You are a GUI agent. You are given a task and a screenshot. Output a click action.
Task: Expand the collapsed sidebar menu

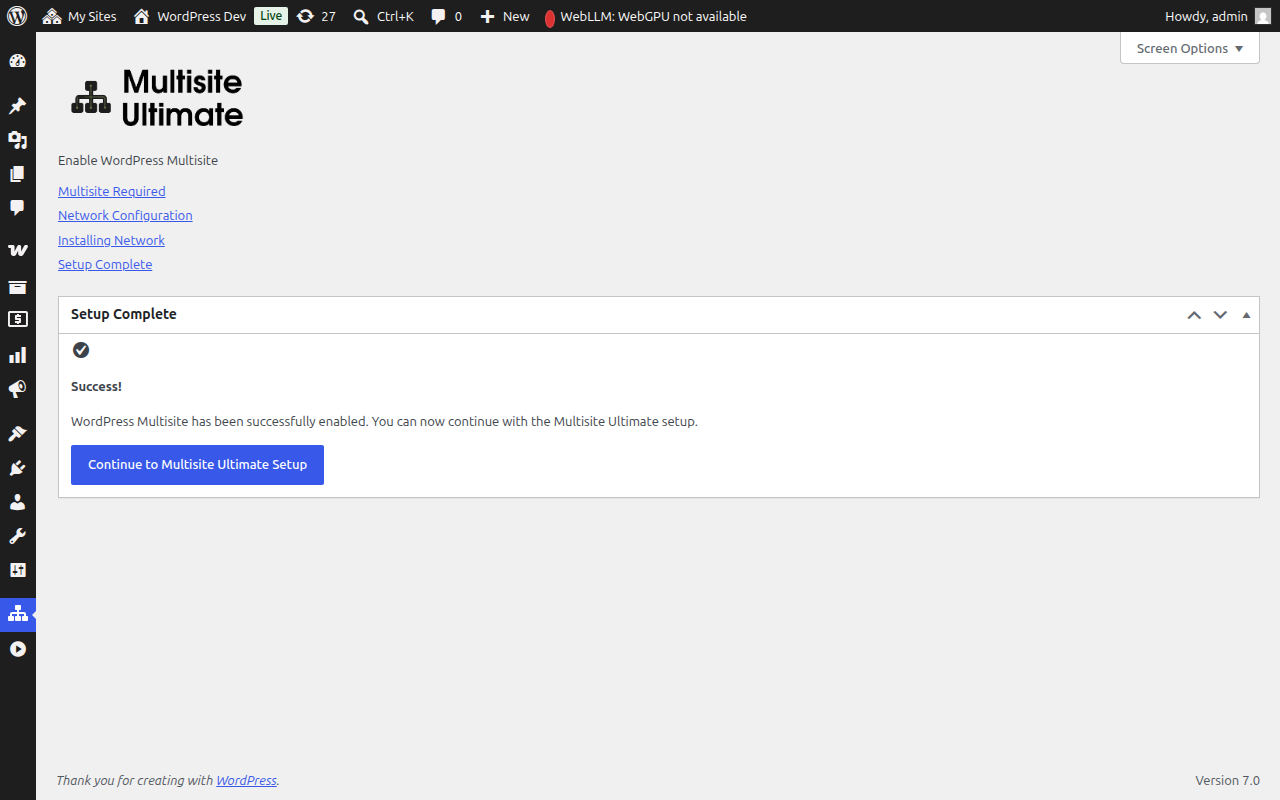(x=17, y=649)
